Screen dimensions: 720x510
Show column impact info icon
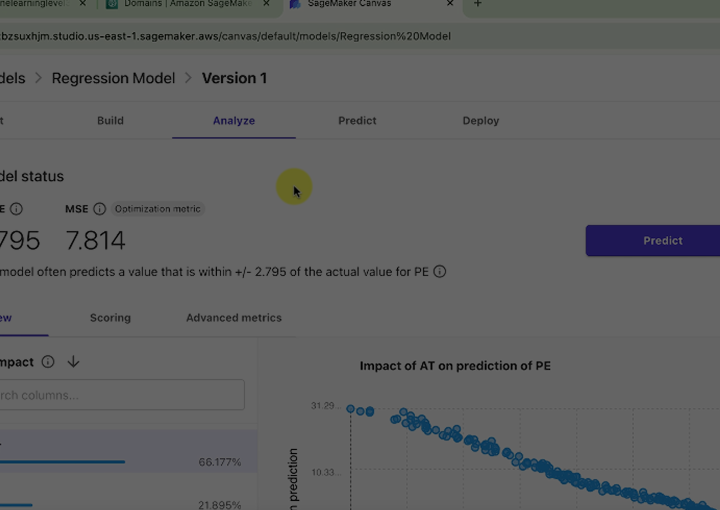pos(48,362)
